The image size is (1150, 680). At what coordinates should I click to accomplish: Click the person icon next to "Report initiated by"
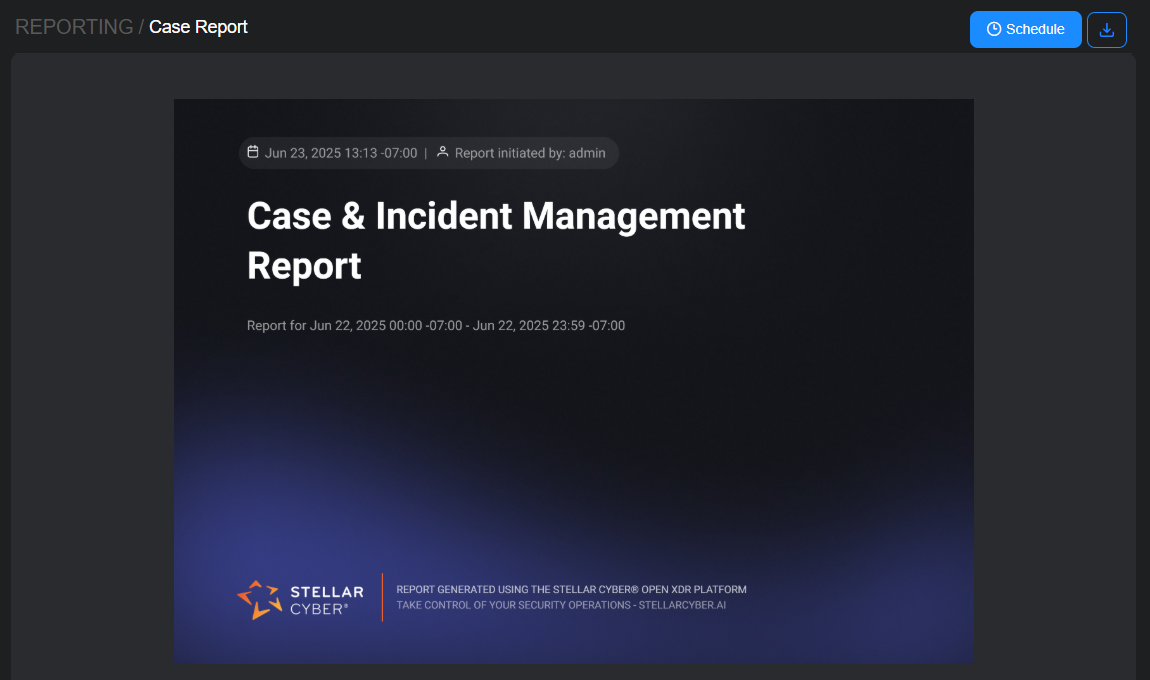[443, 152]
